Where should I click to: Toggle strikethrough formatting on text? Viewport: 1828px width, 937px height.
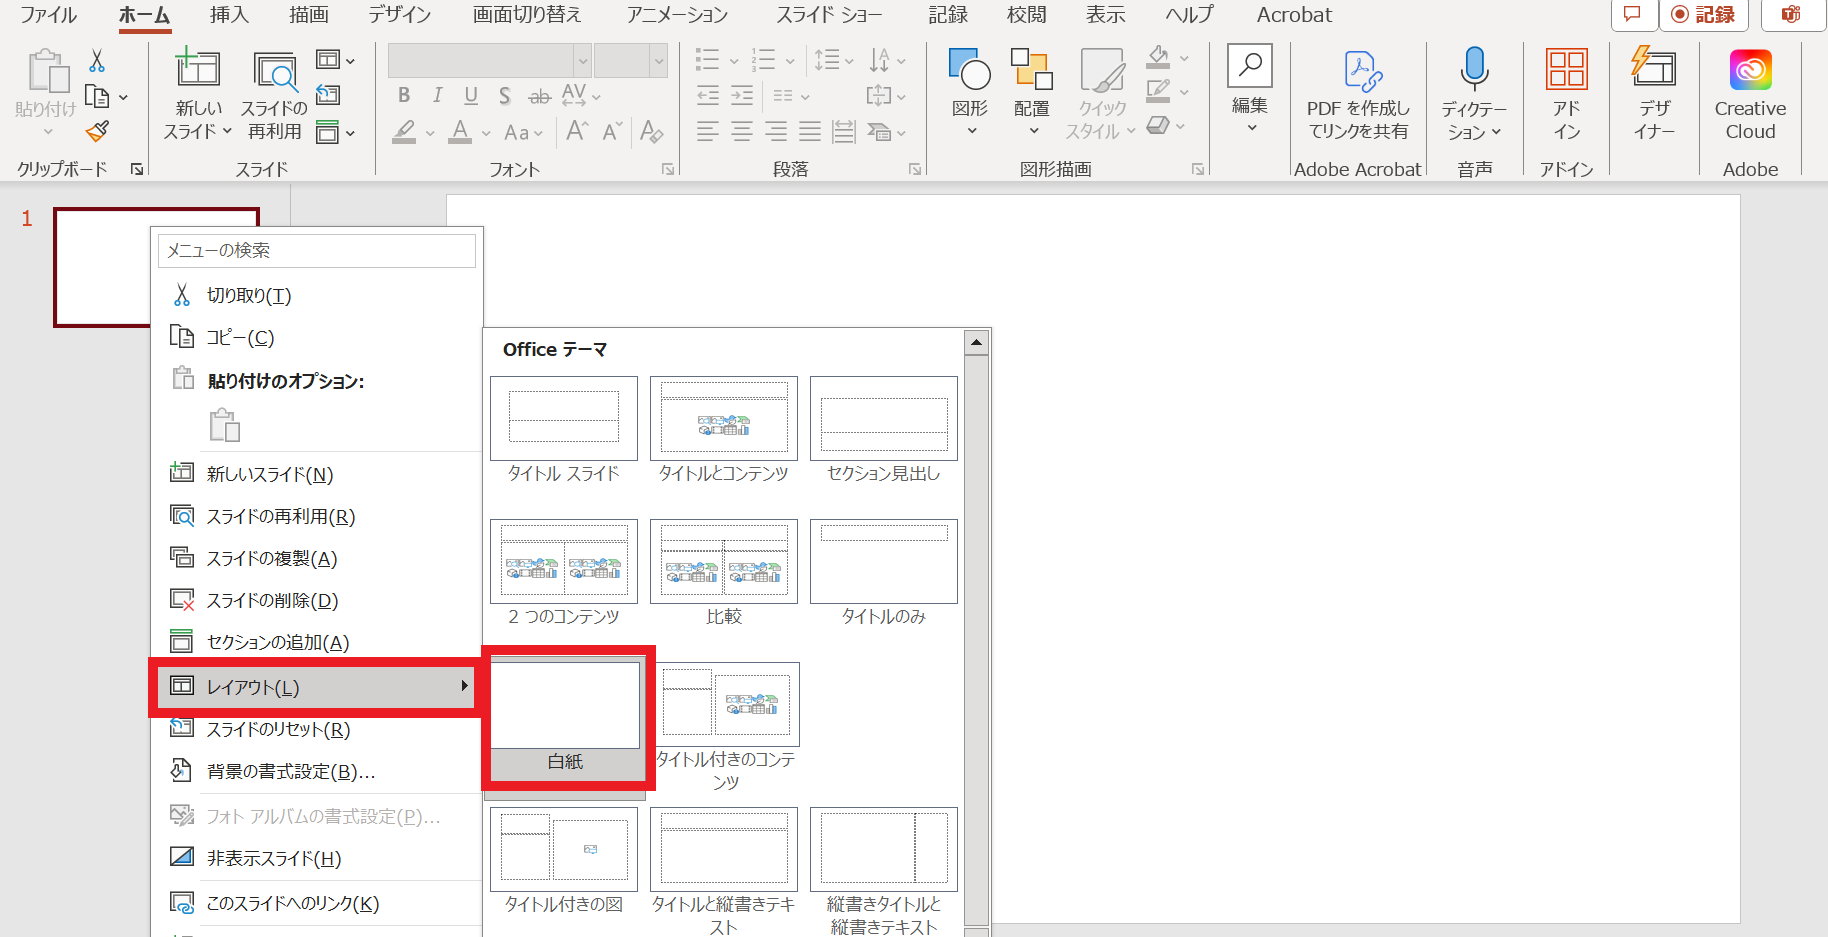click(540, 95)
